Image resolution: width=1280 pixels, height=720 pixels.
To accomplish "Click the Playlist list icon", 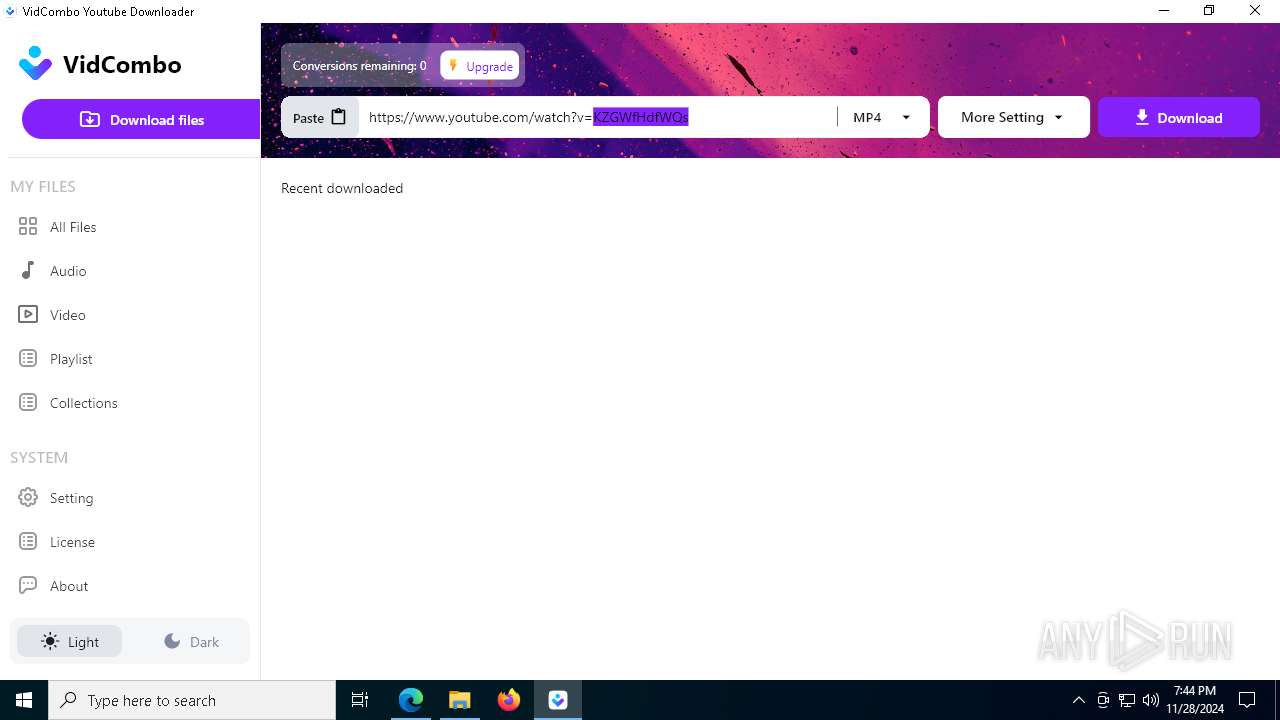I will pyautogui.click(x=28, y=358).
